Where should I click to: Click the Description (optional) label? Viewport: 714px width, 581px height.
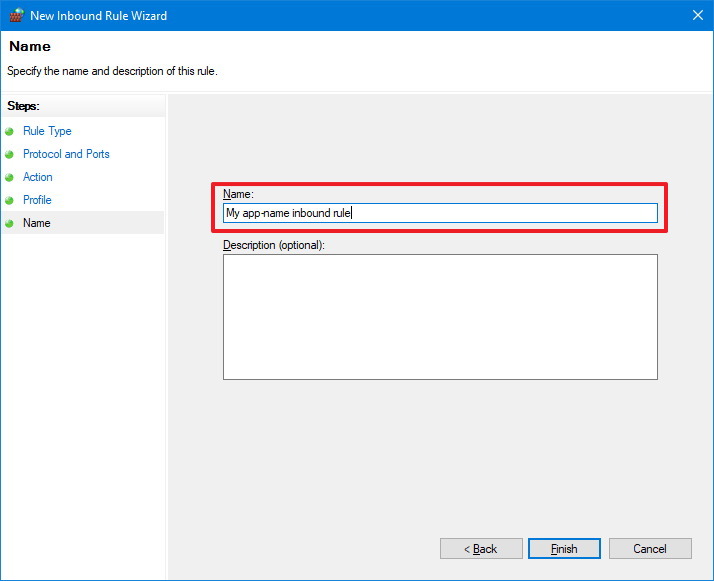point(274,245)
